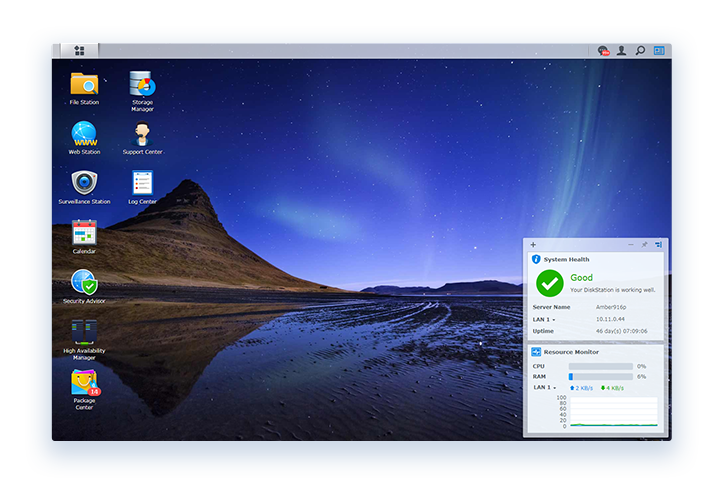The width and height of the screenshot is (724, 491).
Task: Show notifications from the taskbar
Action: point(603,50)
